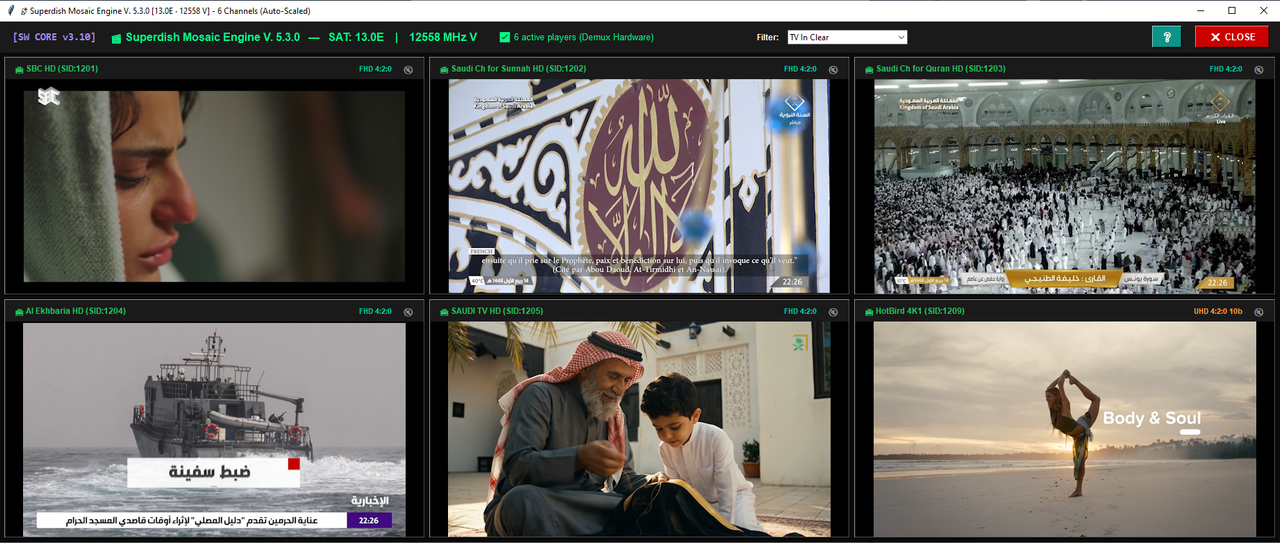Select the Saudi Ch for Quran HD video
1280x543 pixels.
[x=1065, y=186]
